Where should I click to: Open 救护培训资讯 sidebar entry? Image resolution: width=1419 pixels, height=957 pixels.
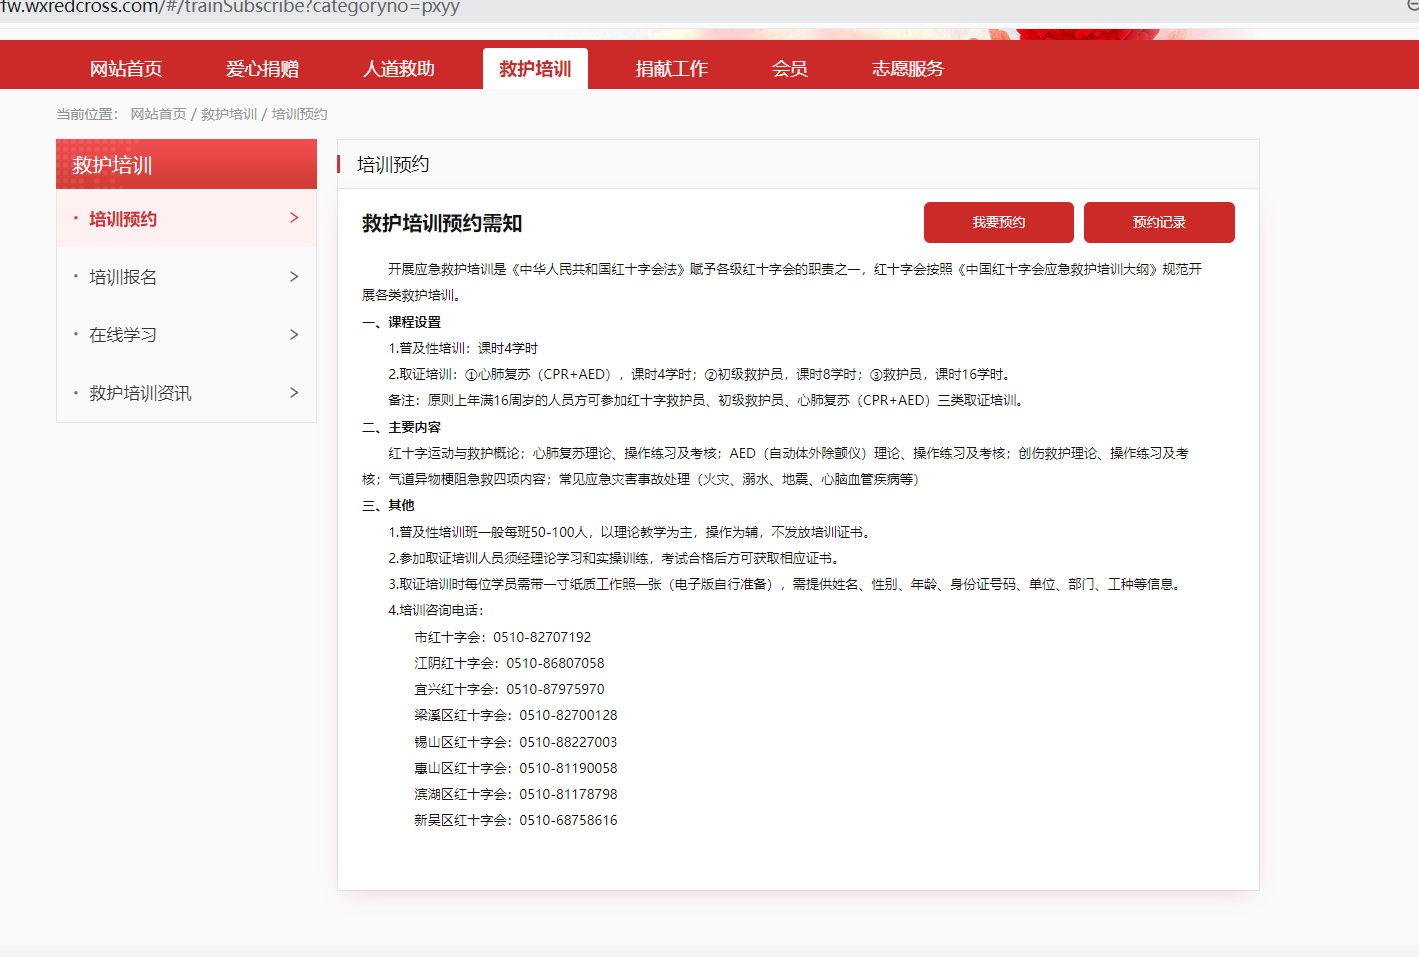tap(140, 393)
